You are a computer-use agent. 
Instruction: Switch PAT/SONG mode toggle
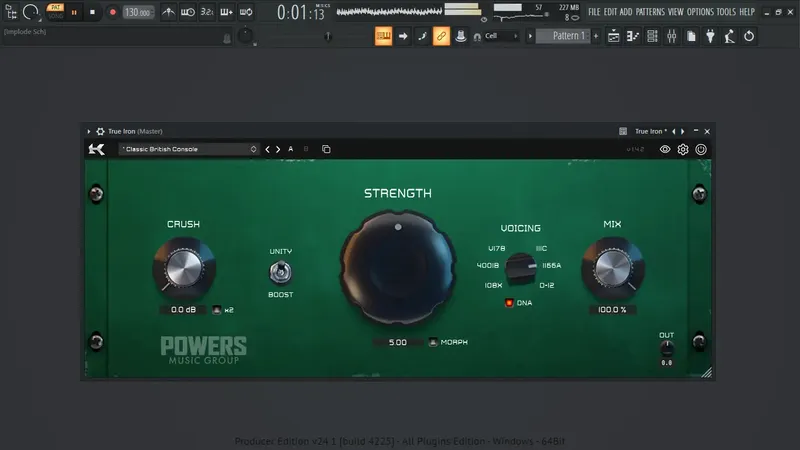[x=55, y=12]
